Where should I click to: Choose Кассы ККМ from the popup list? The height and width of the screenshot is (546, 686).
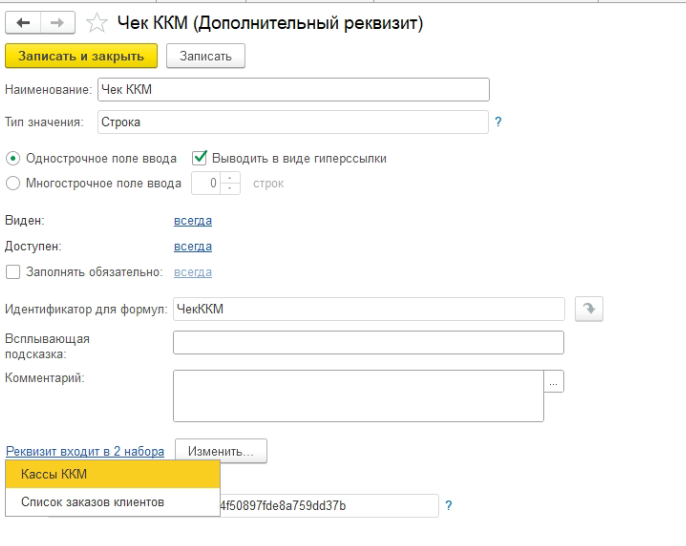pyautogui.click(x=112, y=473)
